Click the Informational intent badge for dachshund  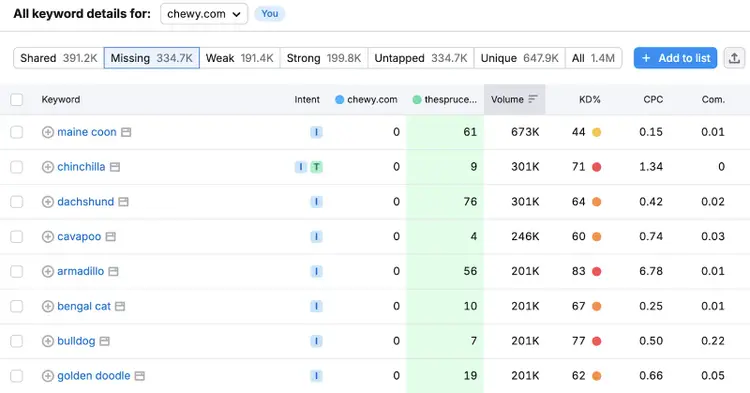point(316,202)
